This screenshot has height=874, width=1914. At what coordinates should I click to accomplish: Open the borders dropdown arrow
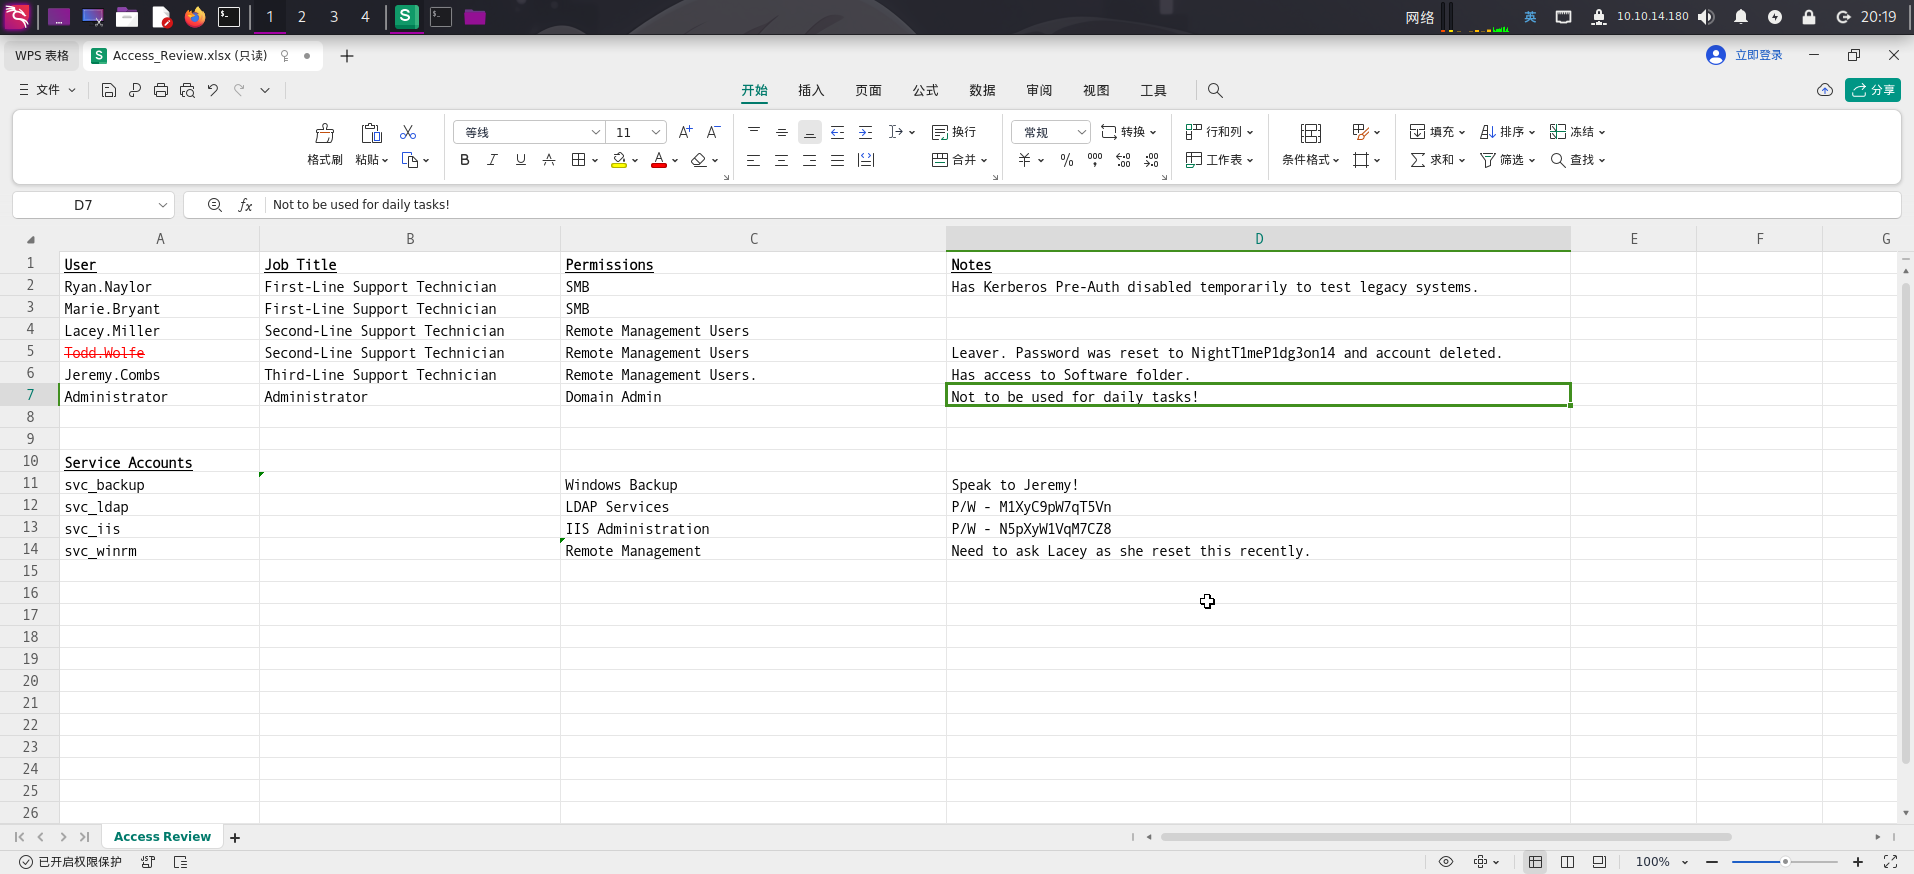(x=595, y=160)
